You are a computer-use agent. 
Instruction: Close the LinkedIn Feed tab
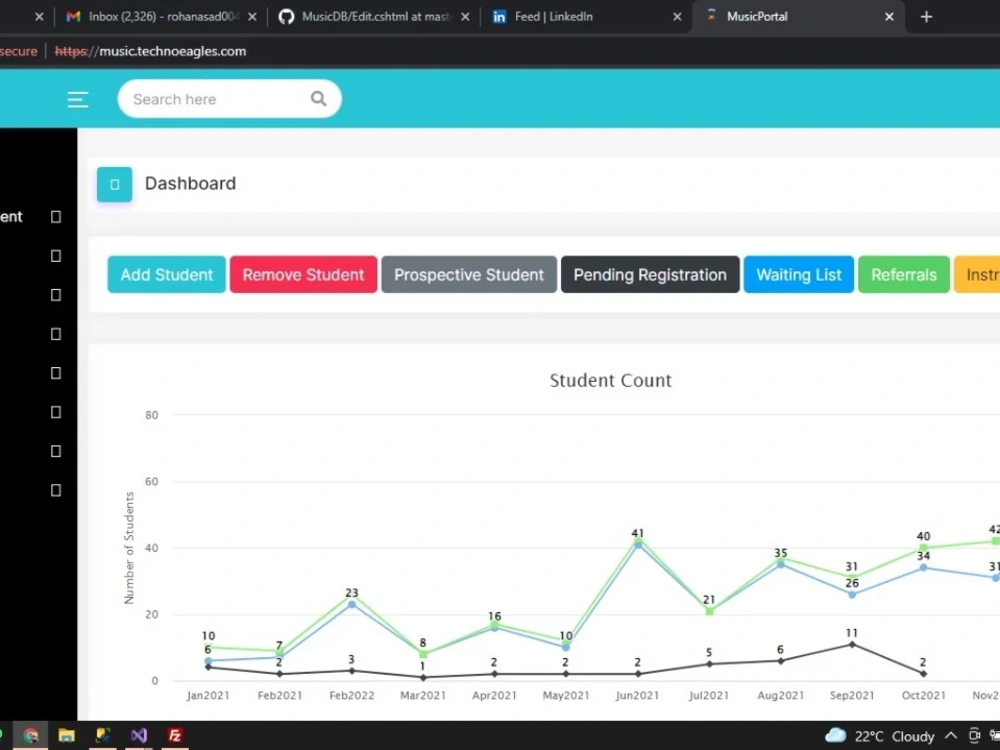point(677,17)
